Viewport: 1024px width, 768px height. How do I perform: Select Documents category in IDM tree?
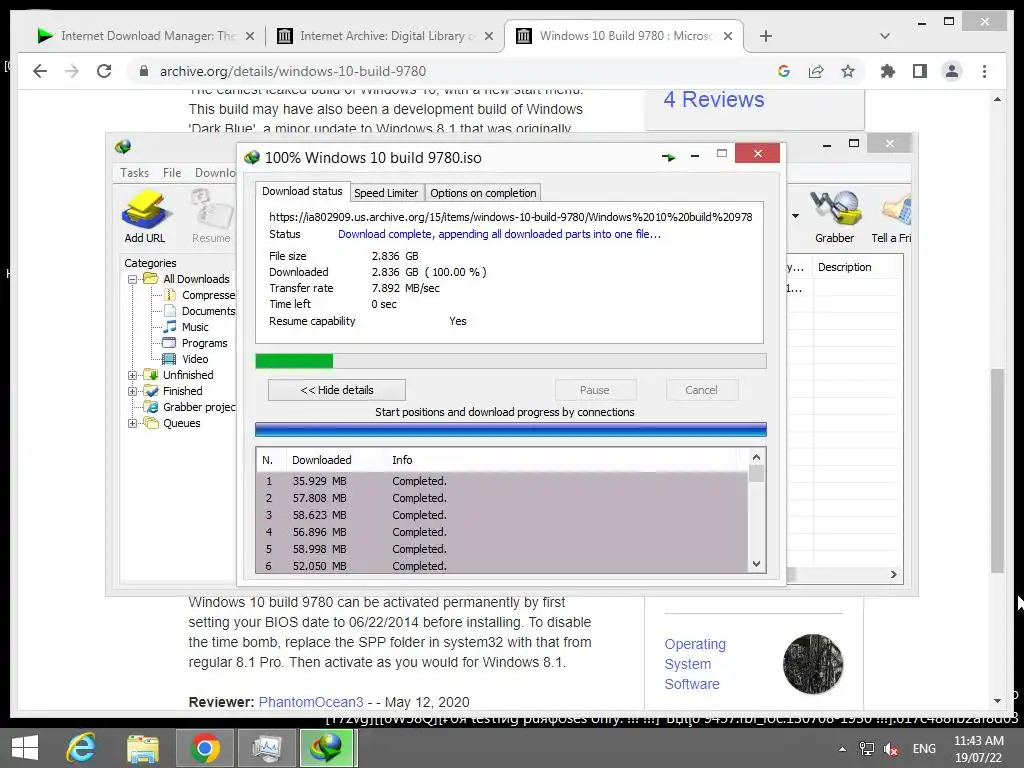coord(208,312)
